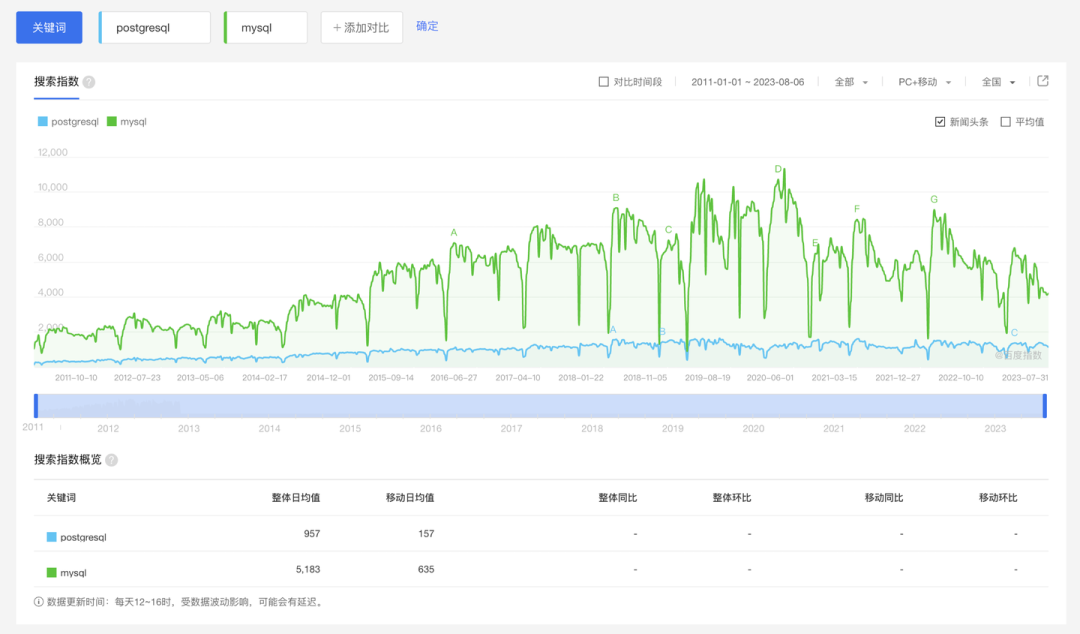Viewport: 1080px width, 634px height.
Task: Select the 搜索指数 tab
Action: (x=56, y=81)
